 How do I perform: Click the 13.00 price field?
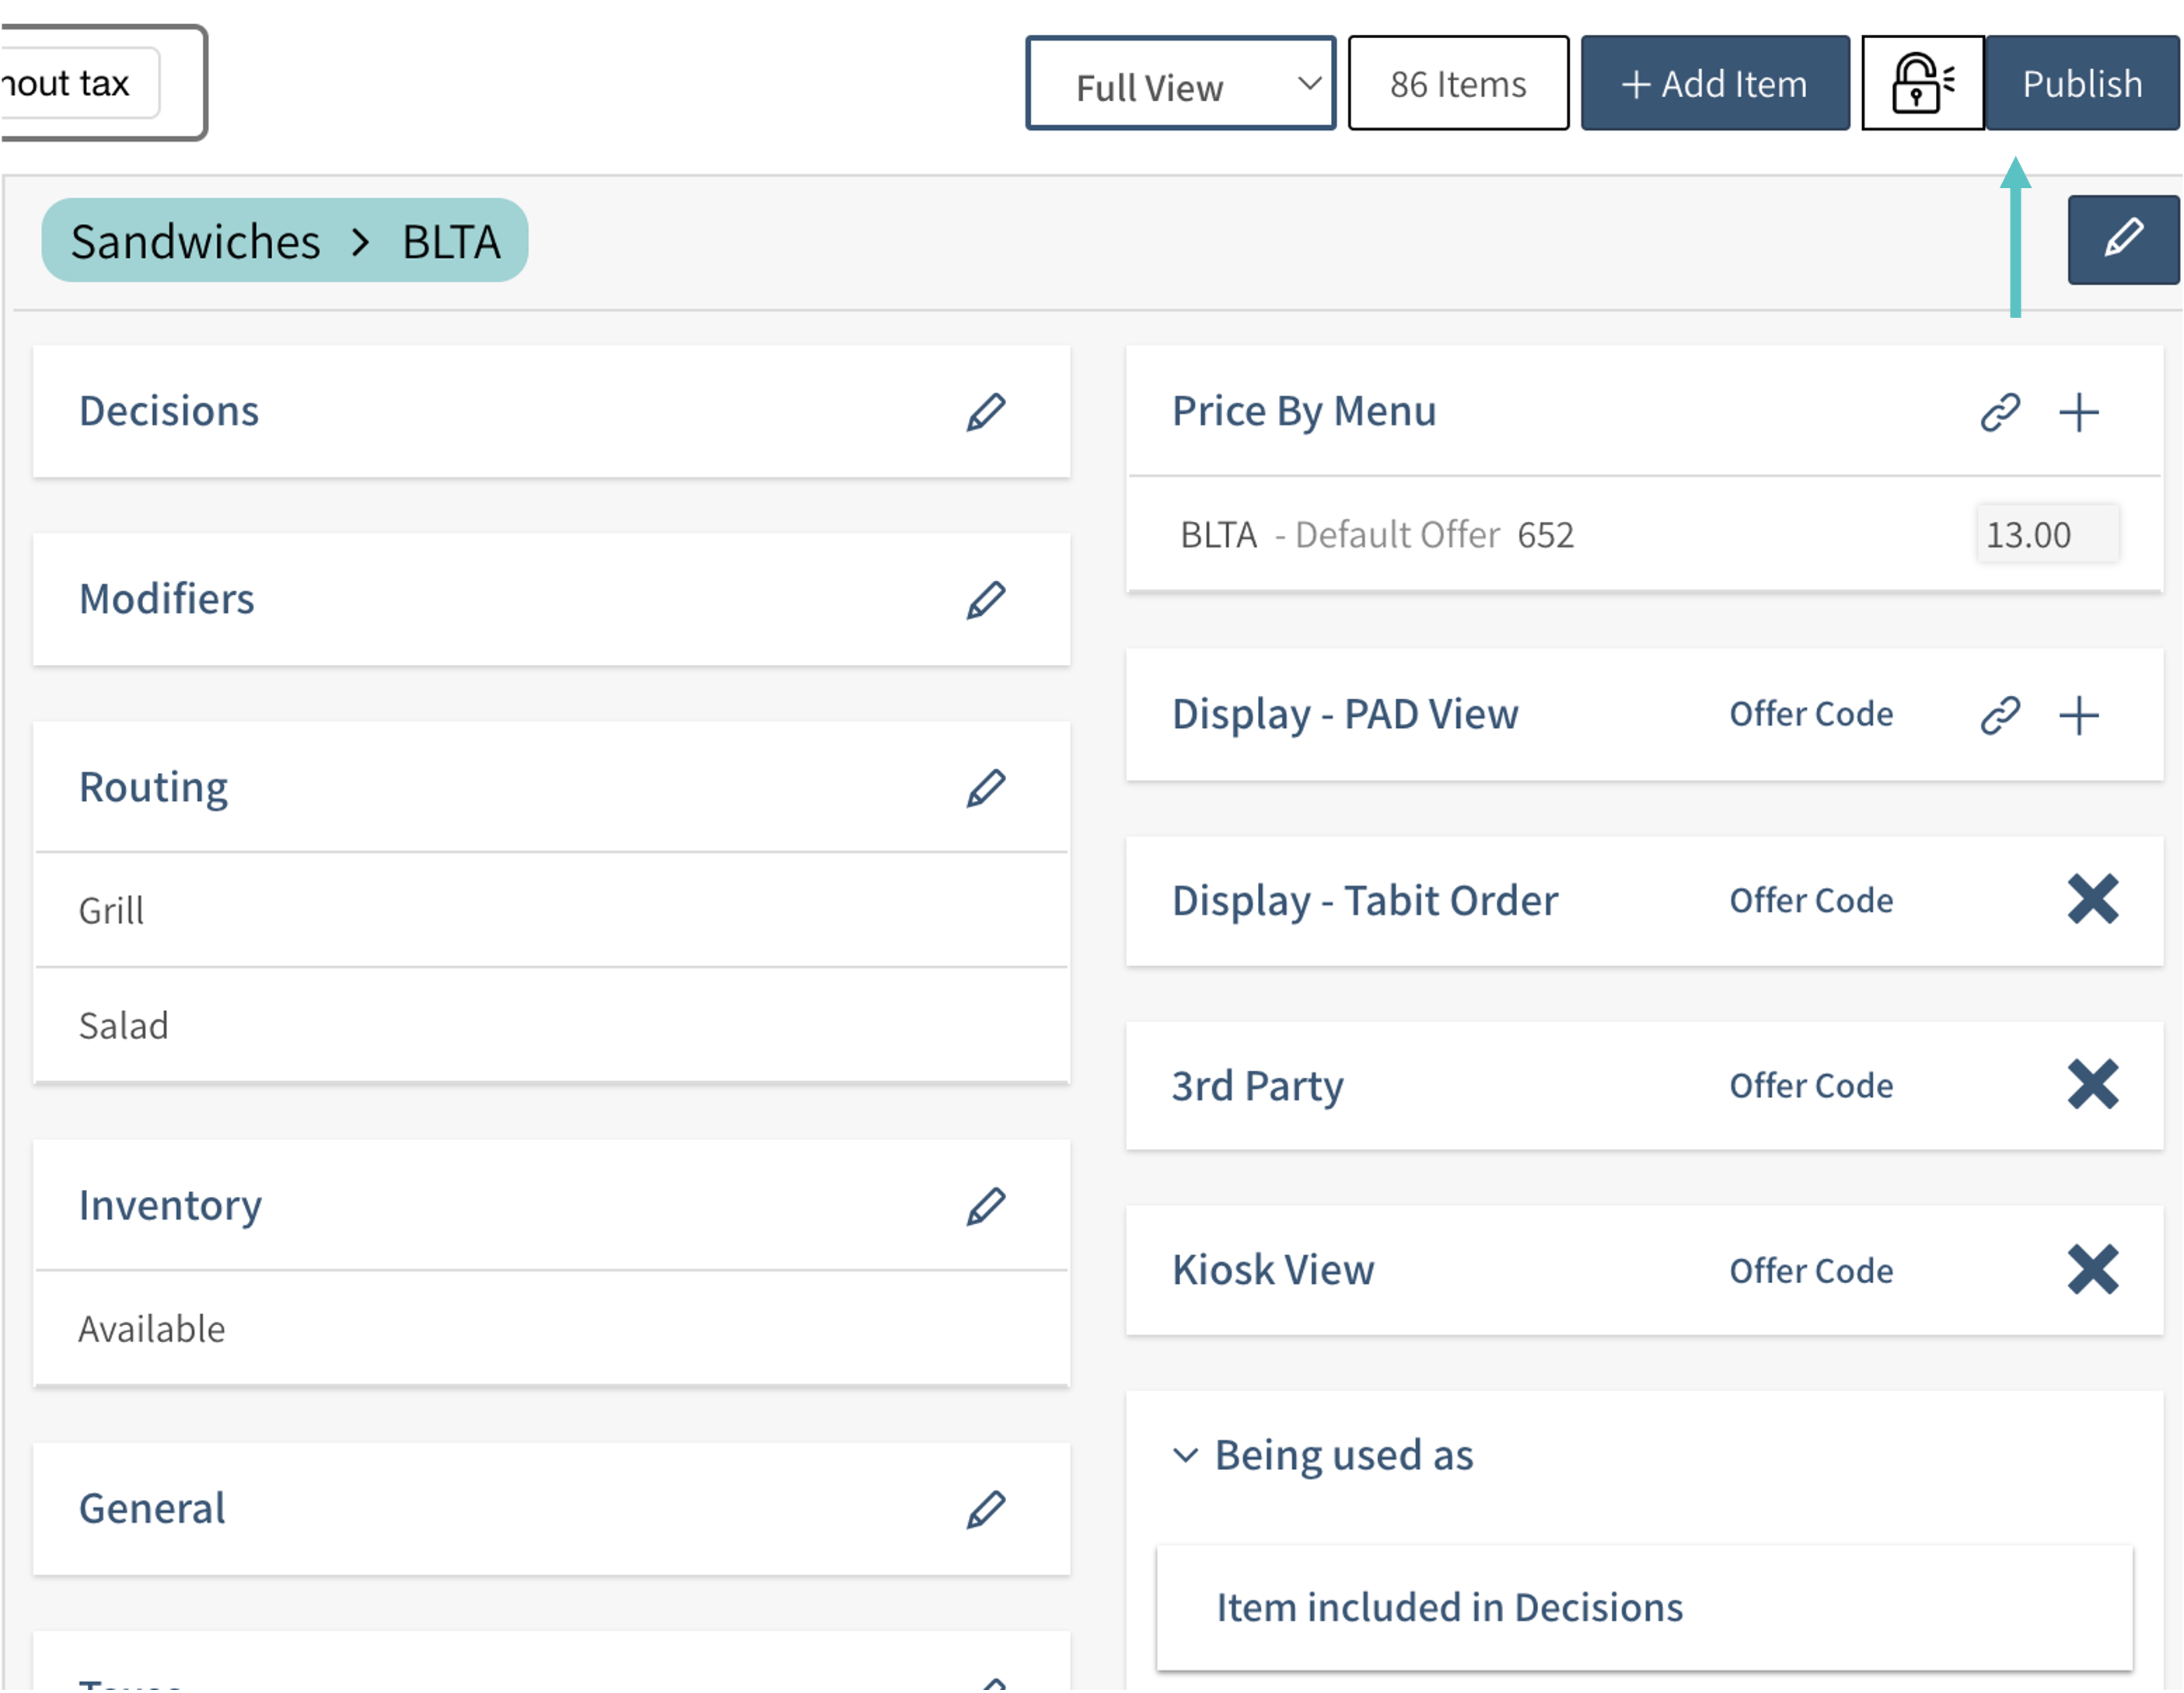tap(2045, 535)
